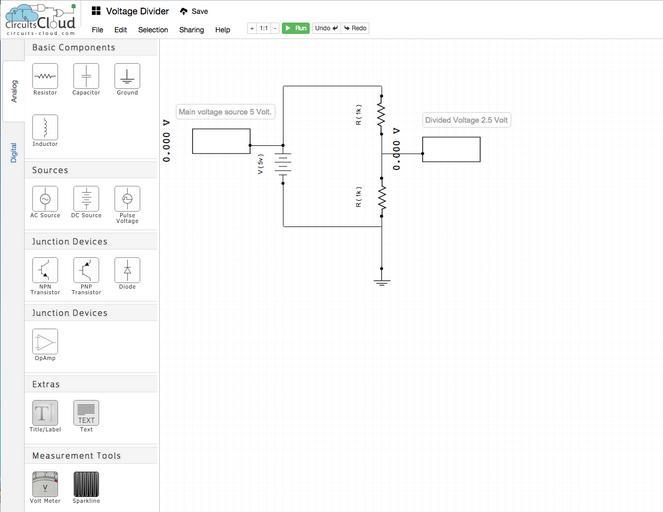Click the Undo button
The image size is (663, 512).
pyautogui.click(x=326, y=28)
